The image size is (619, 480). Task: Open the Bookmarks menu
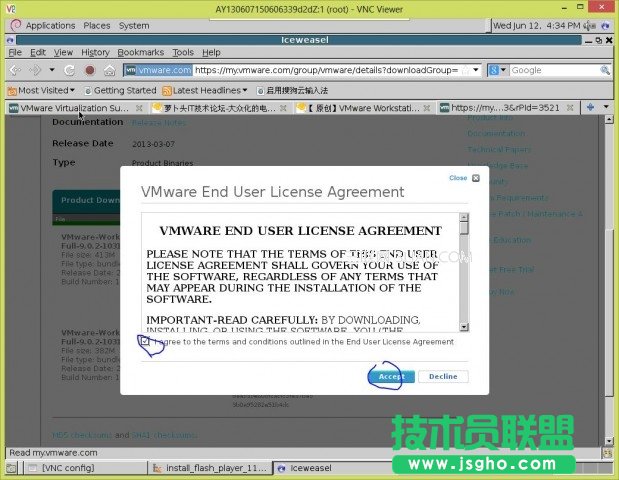pos(141,52)
